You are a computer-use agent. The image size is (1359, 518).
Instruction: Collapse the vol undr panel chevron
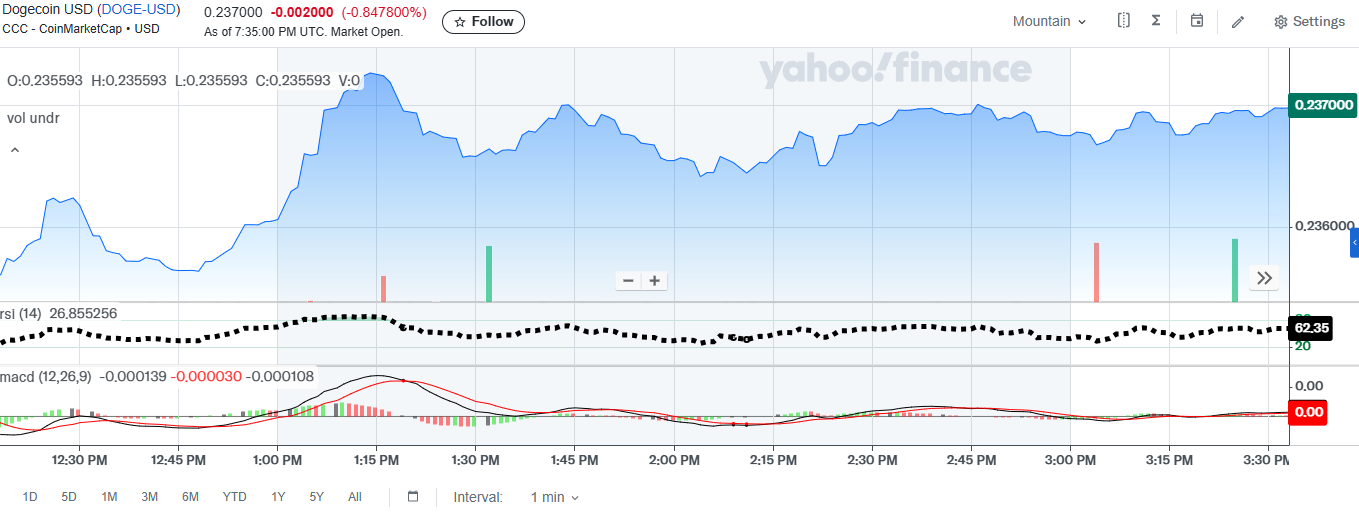pos(15,151)
